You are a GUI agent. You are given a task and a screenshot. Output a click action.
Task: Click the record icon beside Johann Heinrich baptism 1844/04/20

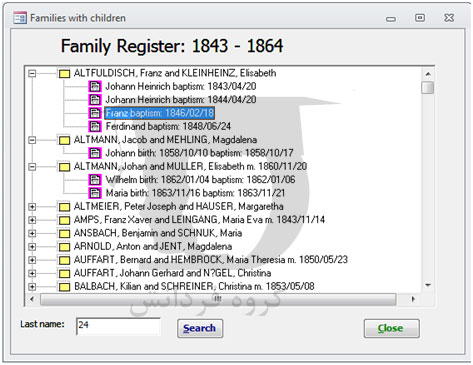tap(95, 100)
